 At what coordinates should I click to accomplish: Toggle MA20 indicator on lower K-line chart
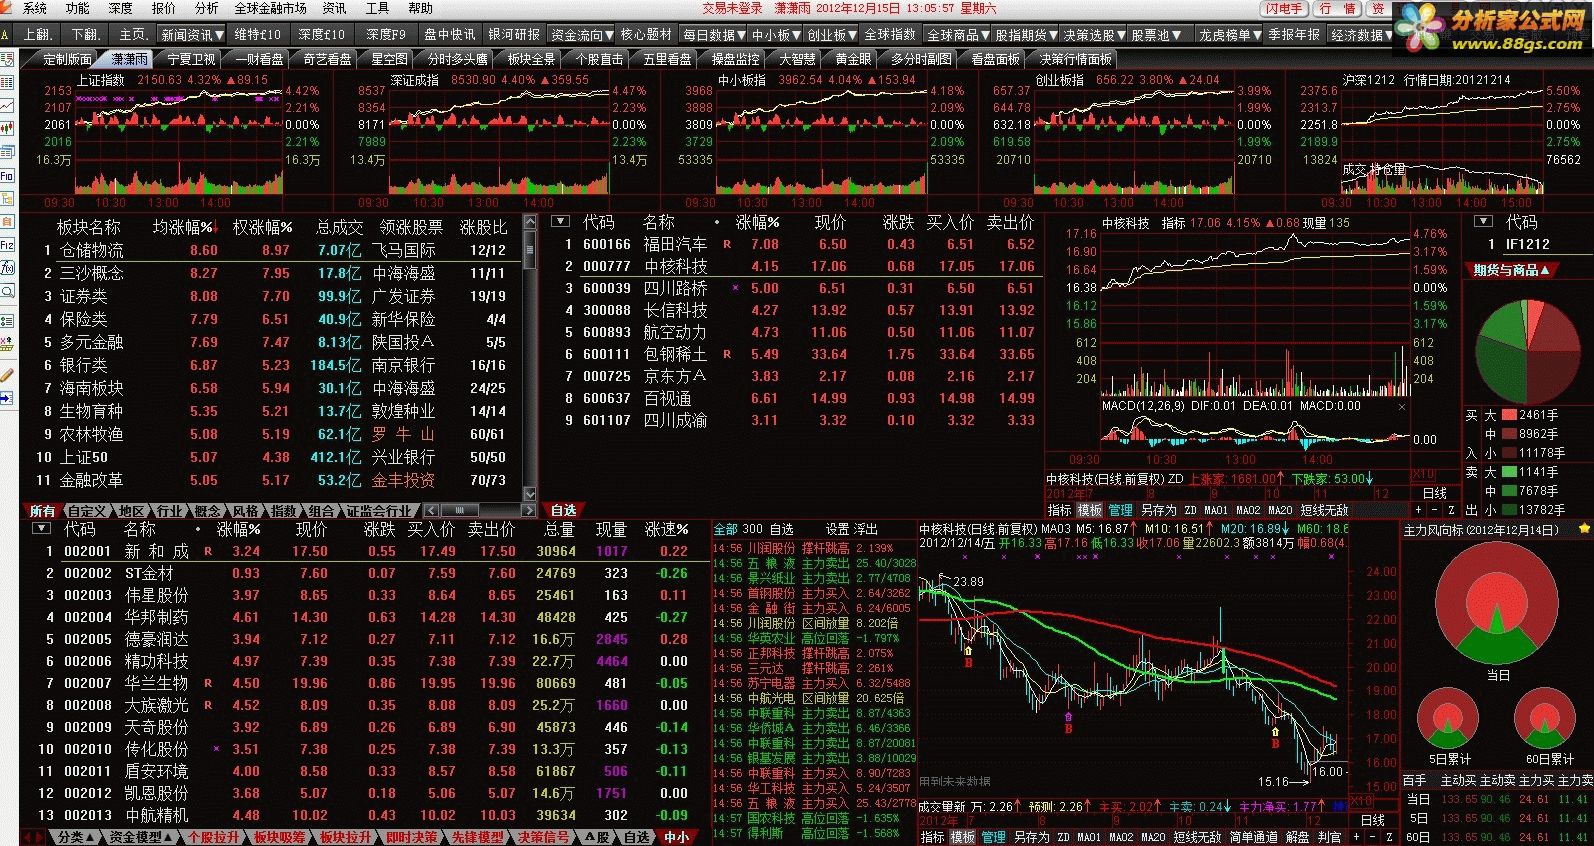[1153, 837]
